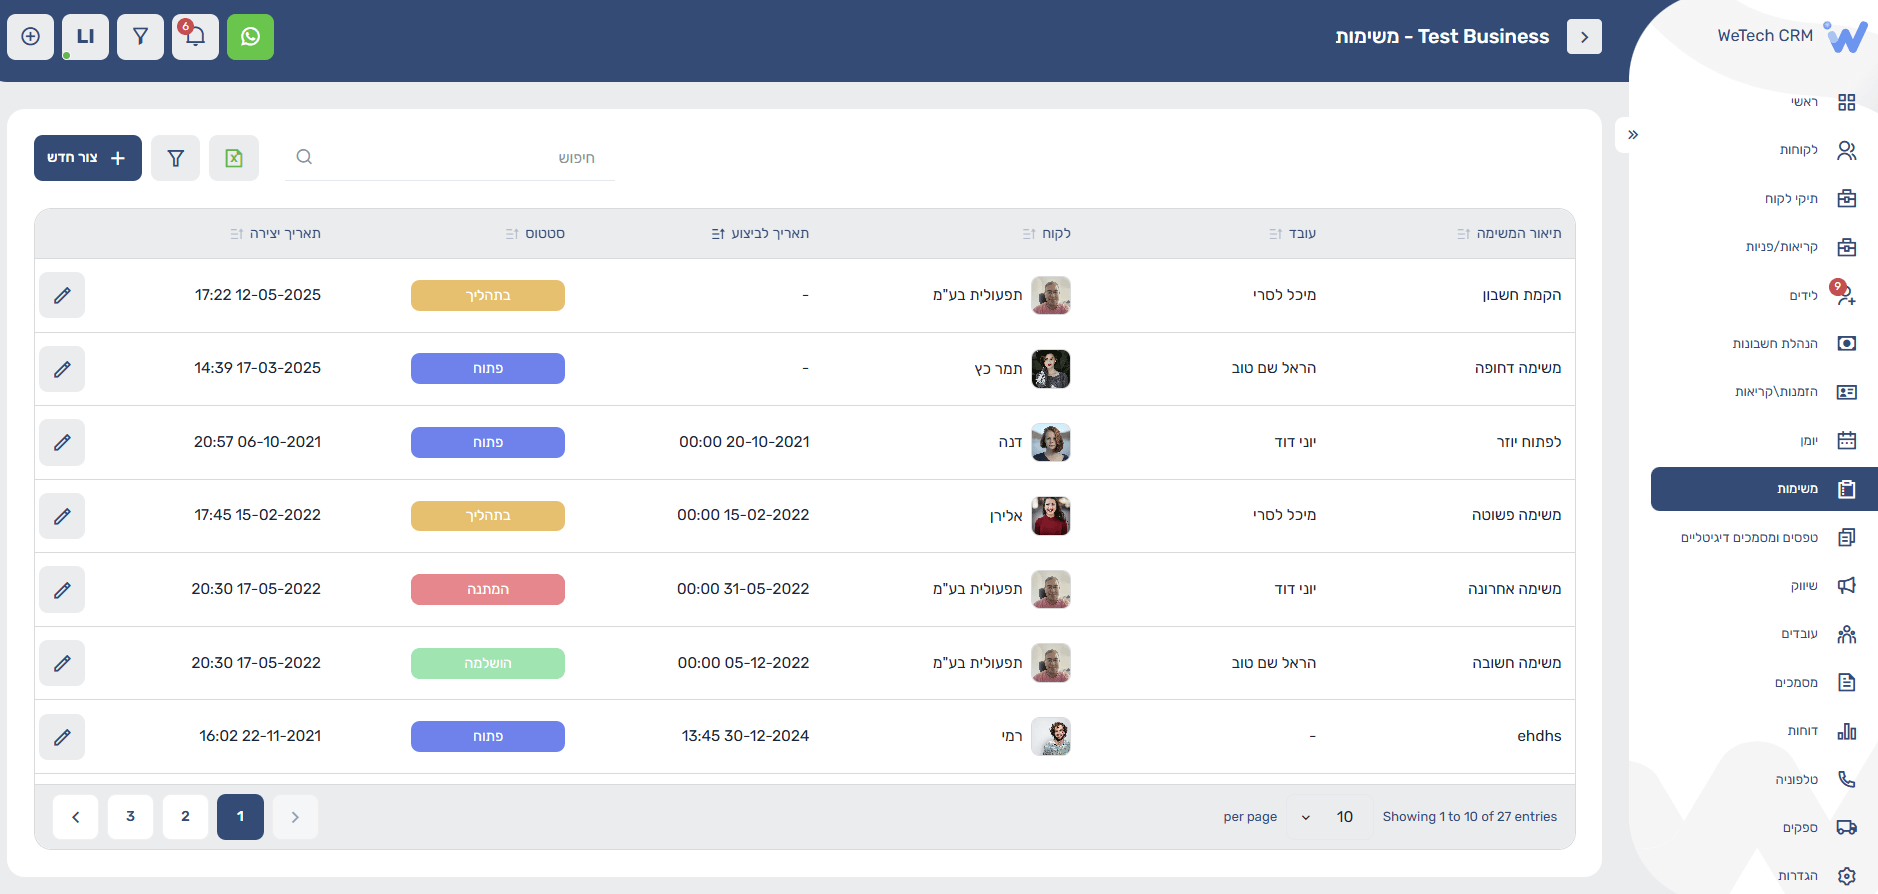Viewport: 1878px width, 894px height.
Task: Click the Excel export icon
Action: point(234,158)
